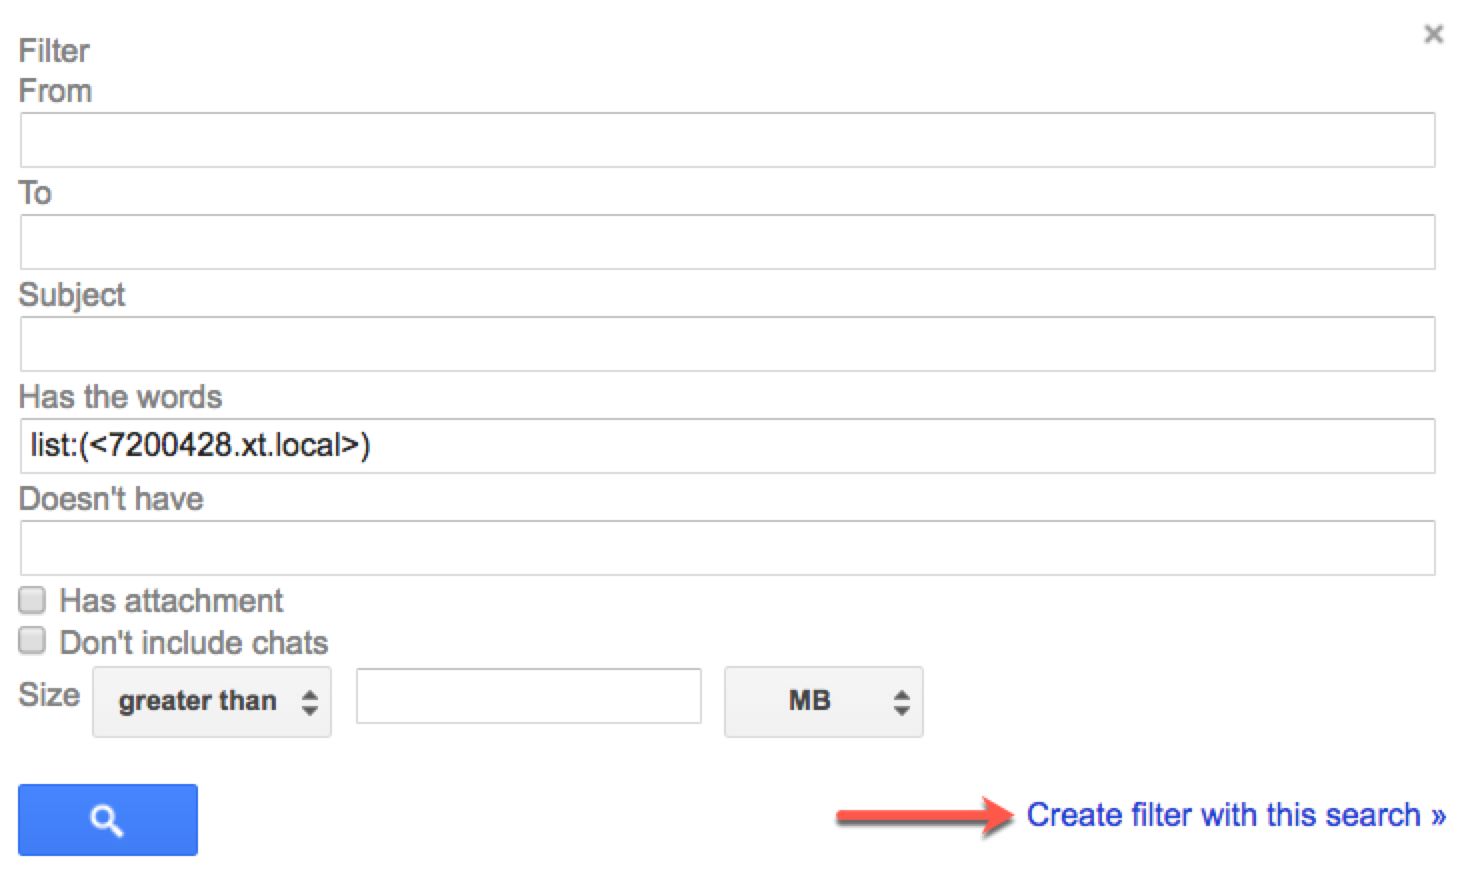1472x870 pixels.
Task: Select the Subject text box
Action: [x=727, y=344]
